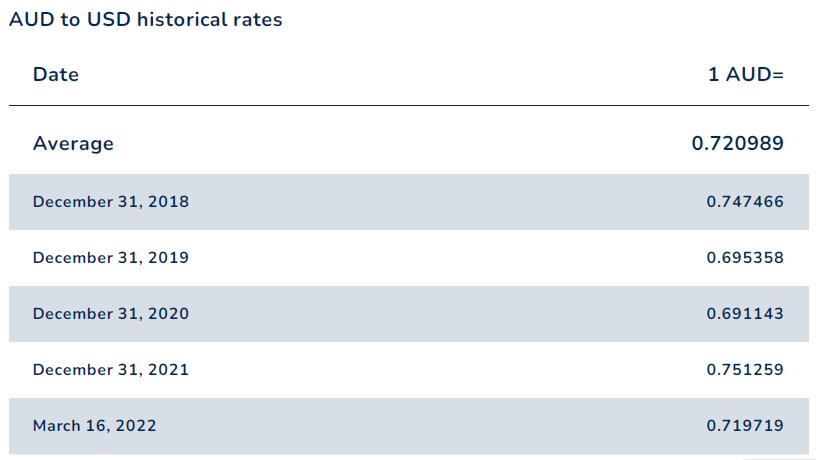Click the March 16, 2022 date cell

tap(95, 426)
